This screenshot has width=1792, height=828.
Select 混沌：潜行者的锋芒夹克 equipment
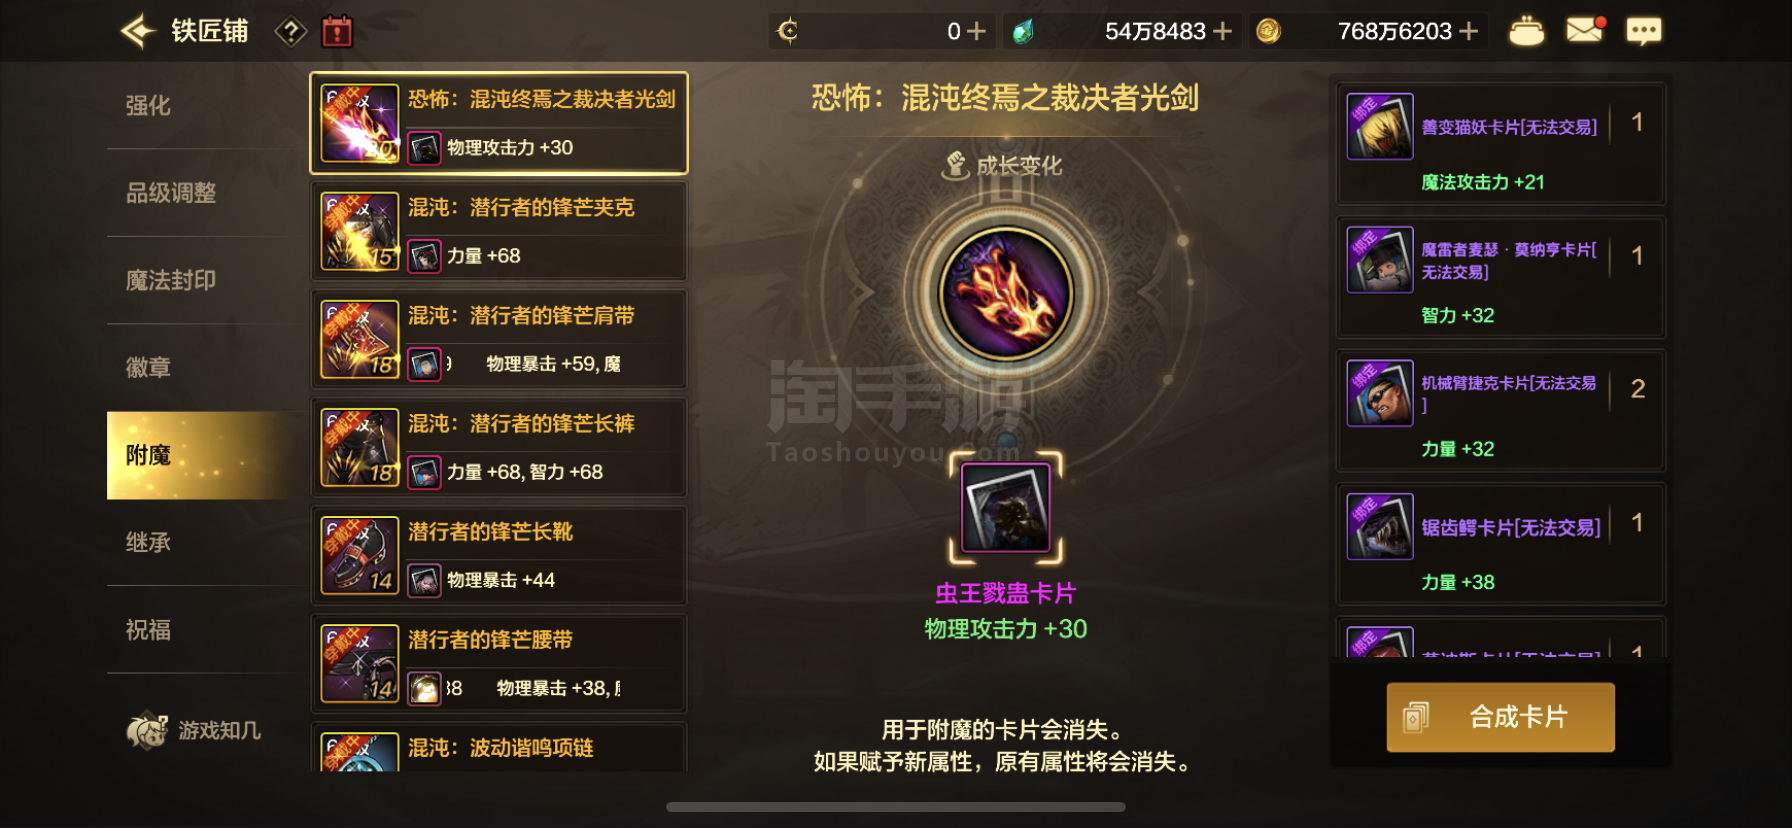point(499,231)
